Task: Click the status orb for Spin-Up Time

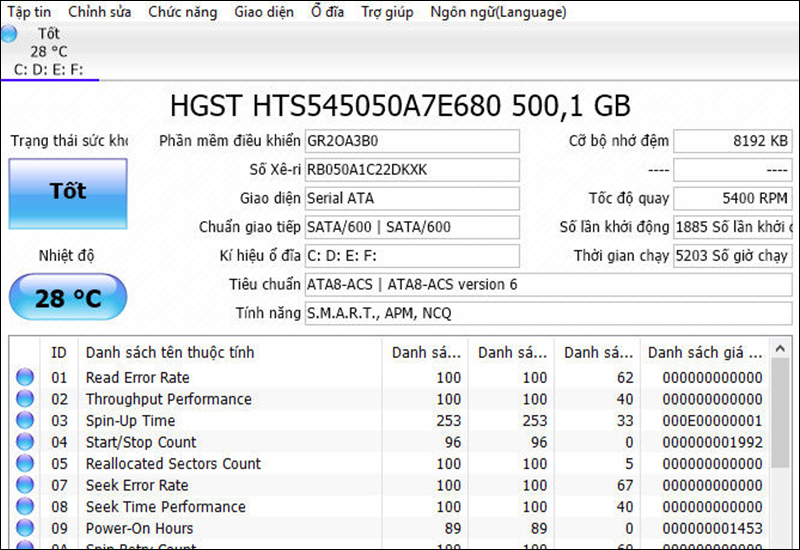Action: coord(24,420)
